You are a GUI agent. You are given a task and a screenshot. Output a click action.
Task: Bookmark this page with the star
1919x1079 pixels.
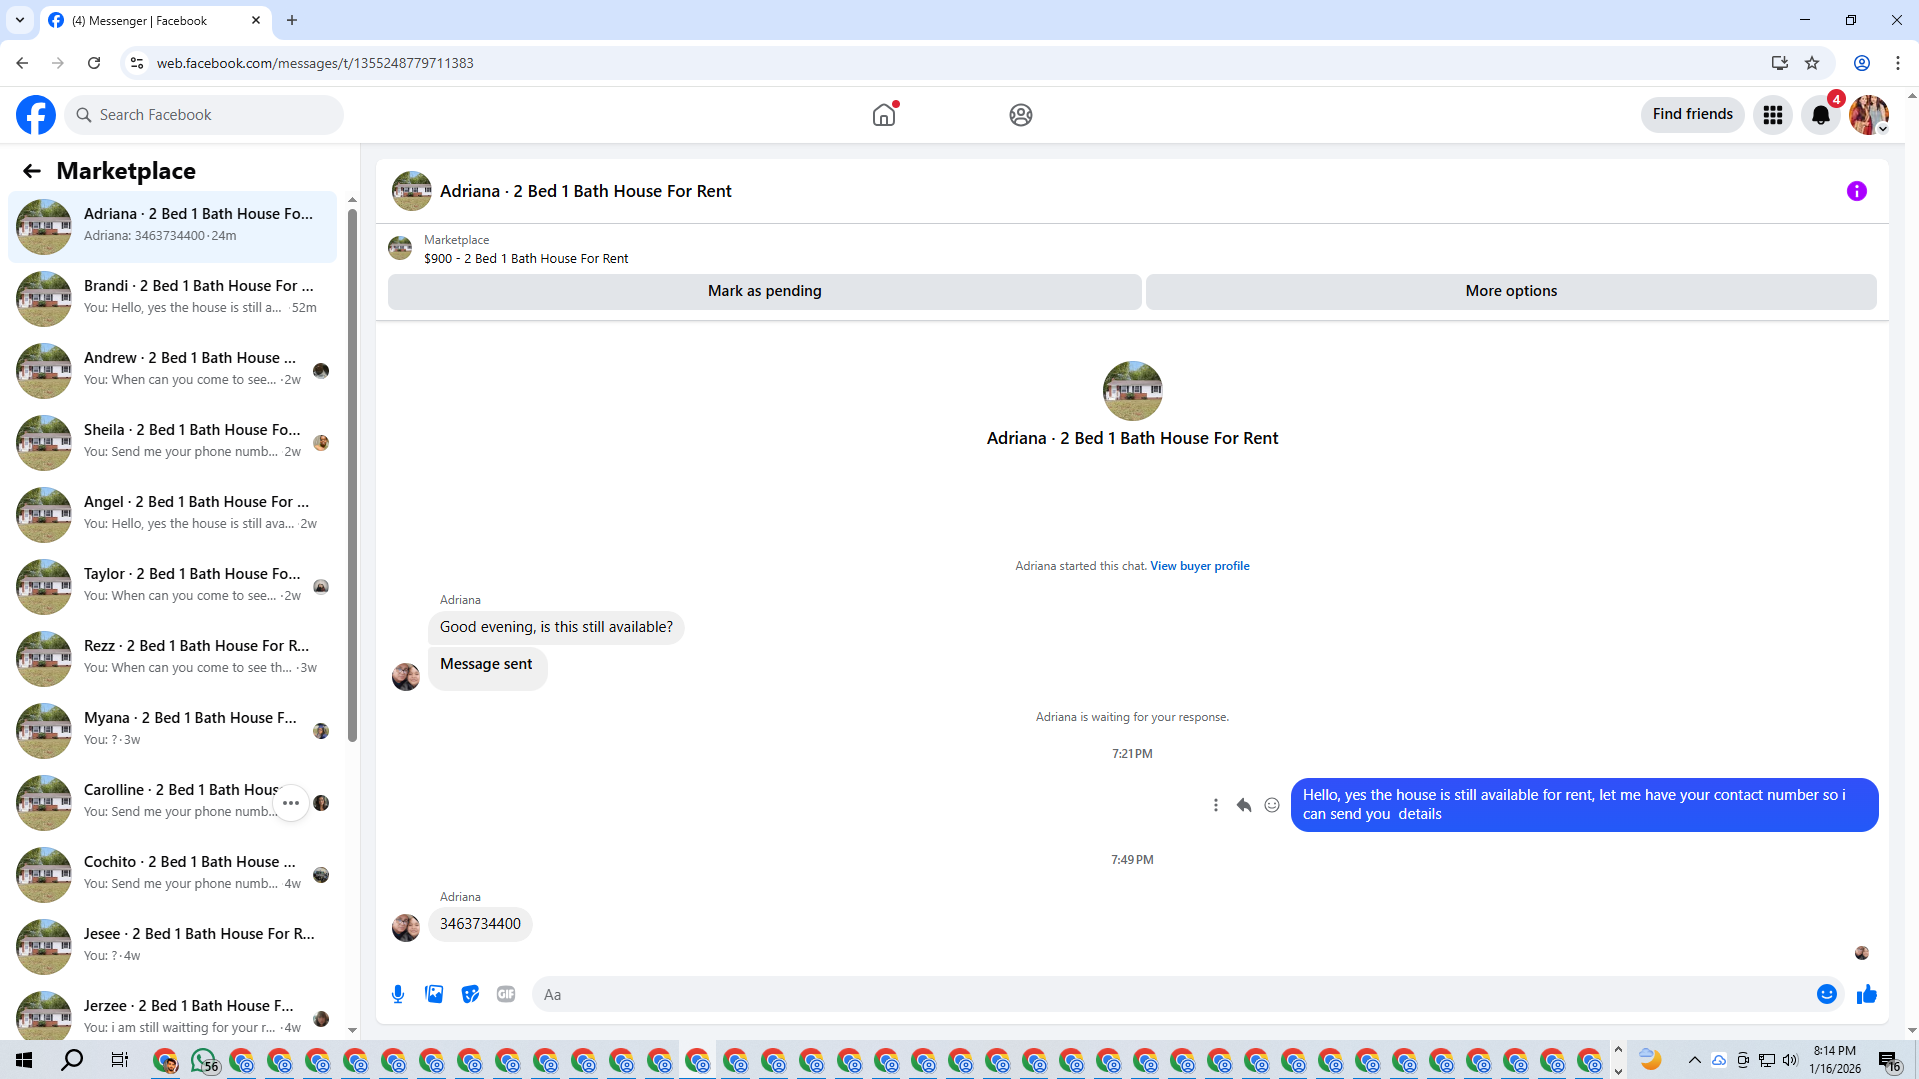[x=1812, y=63]
